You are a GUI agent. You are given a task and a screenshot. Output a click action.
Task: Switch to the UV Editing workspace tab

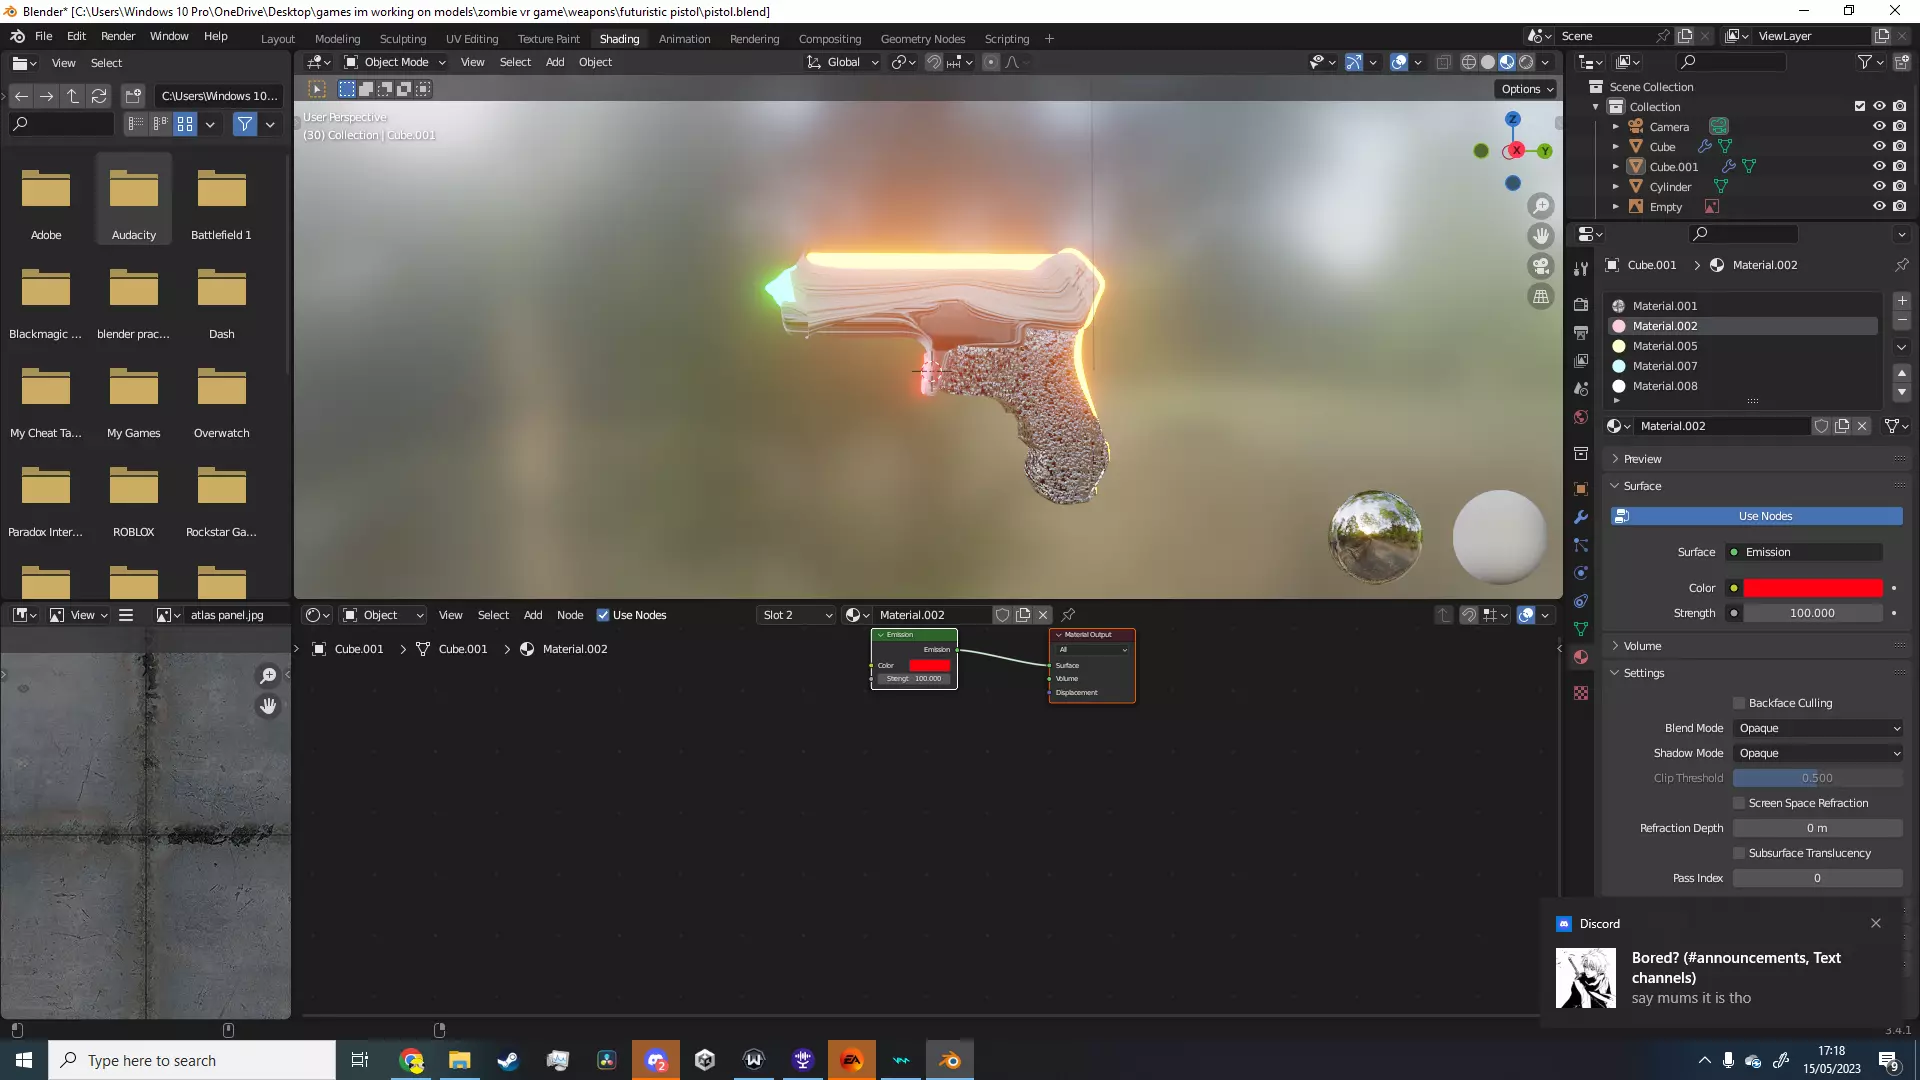472,39
